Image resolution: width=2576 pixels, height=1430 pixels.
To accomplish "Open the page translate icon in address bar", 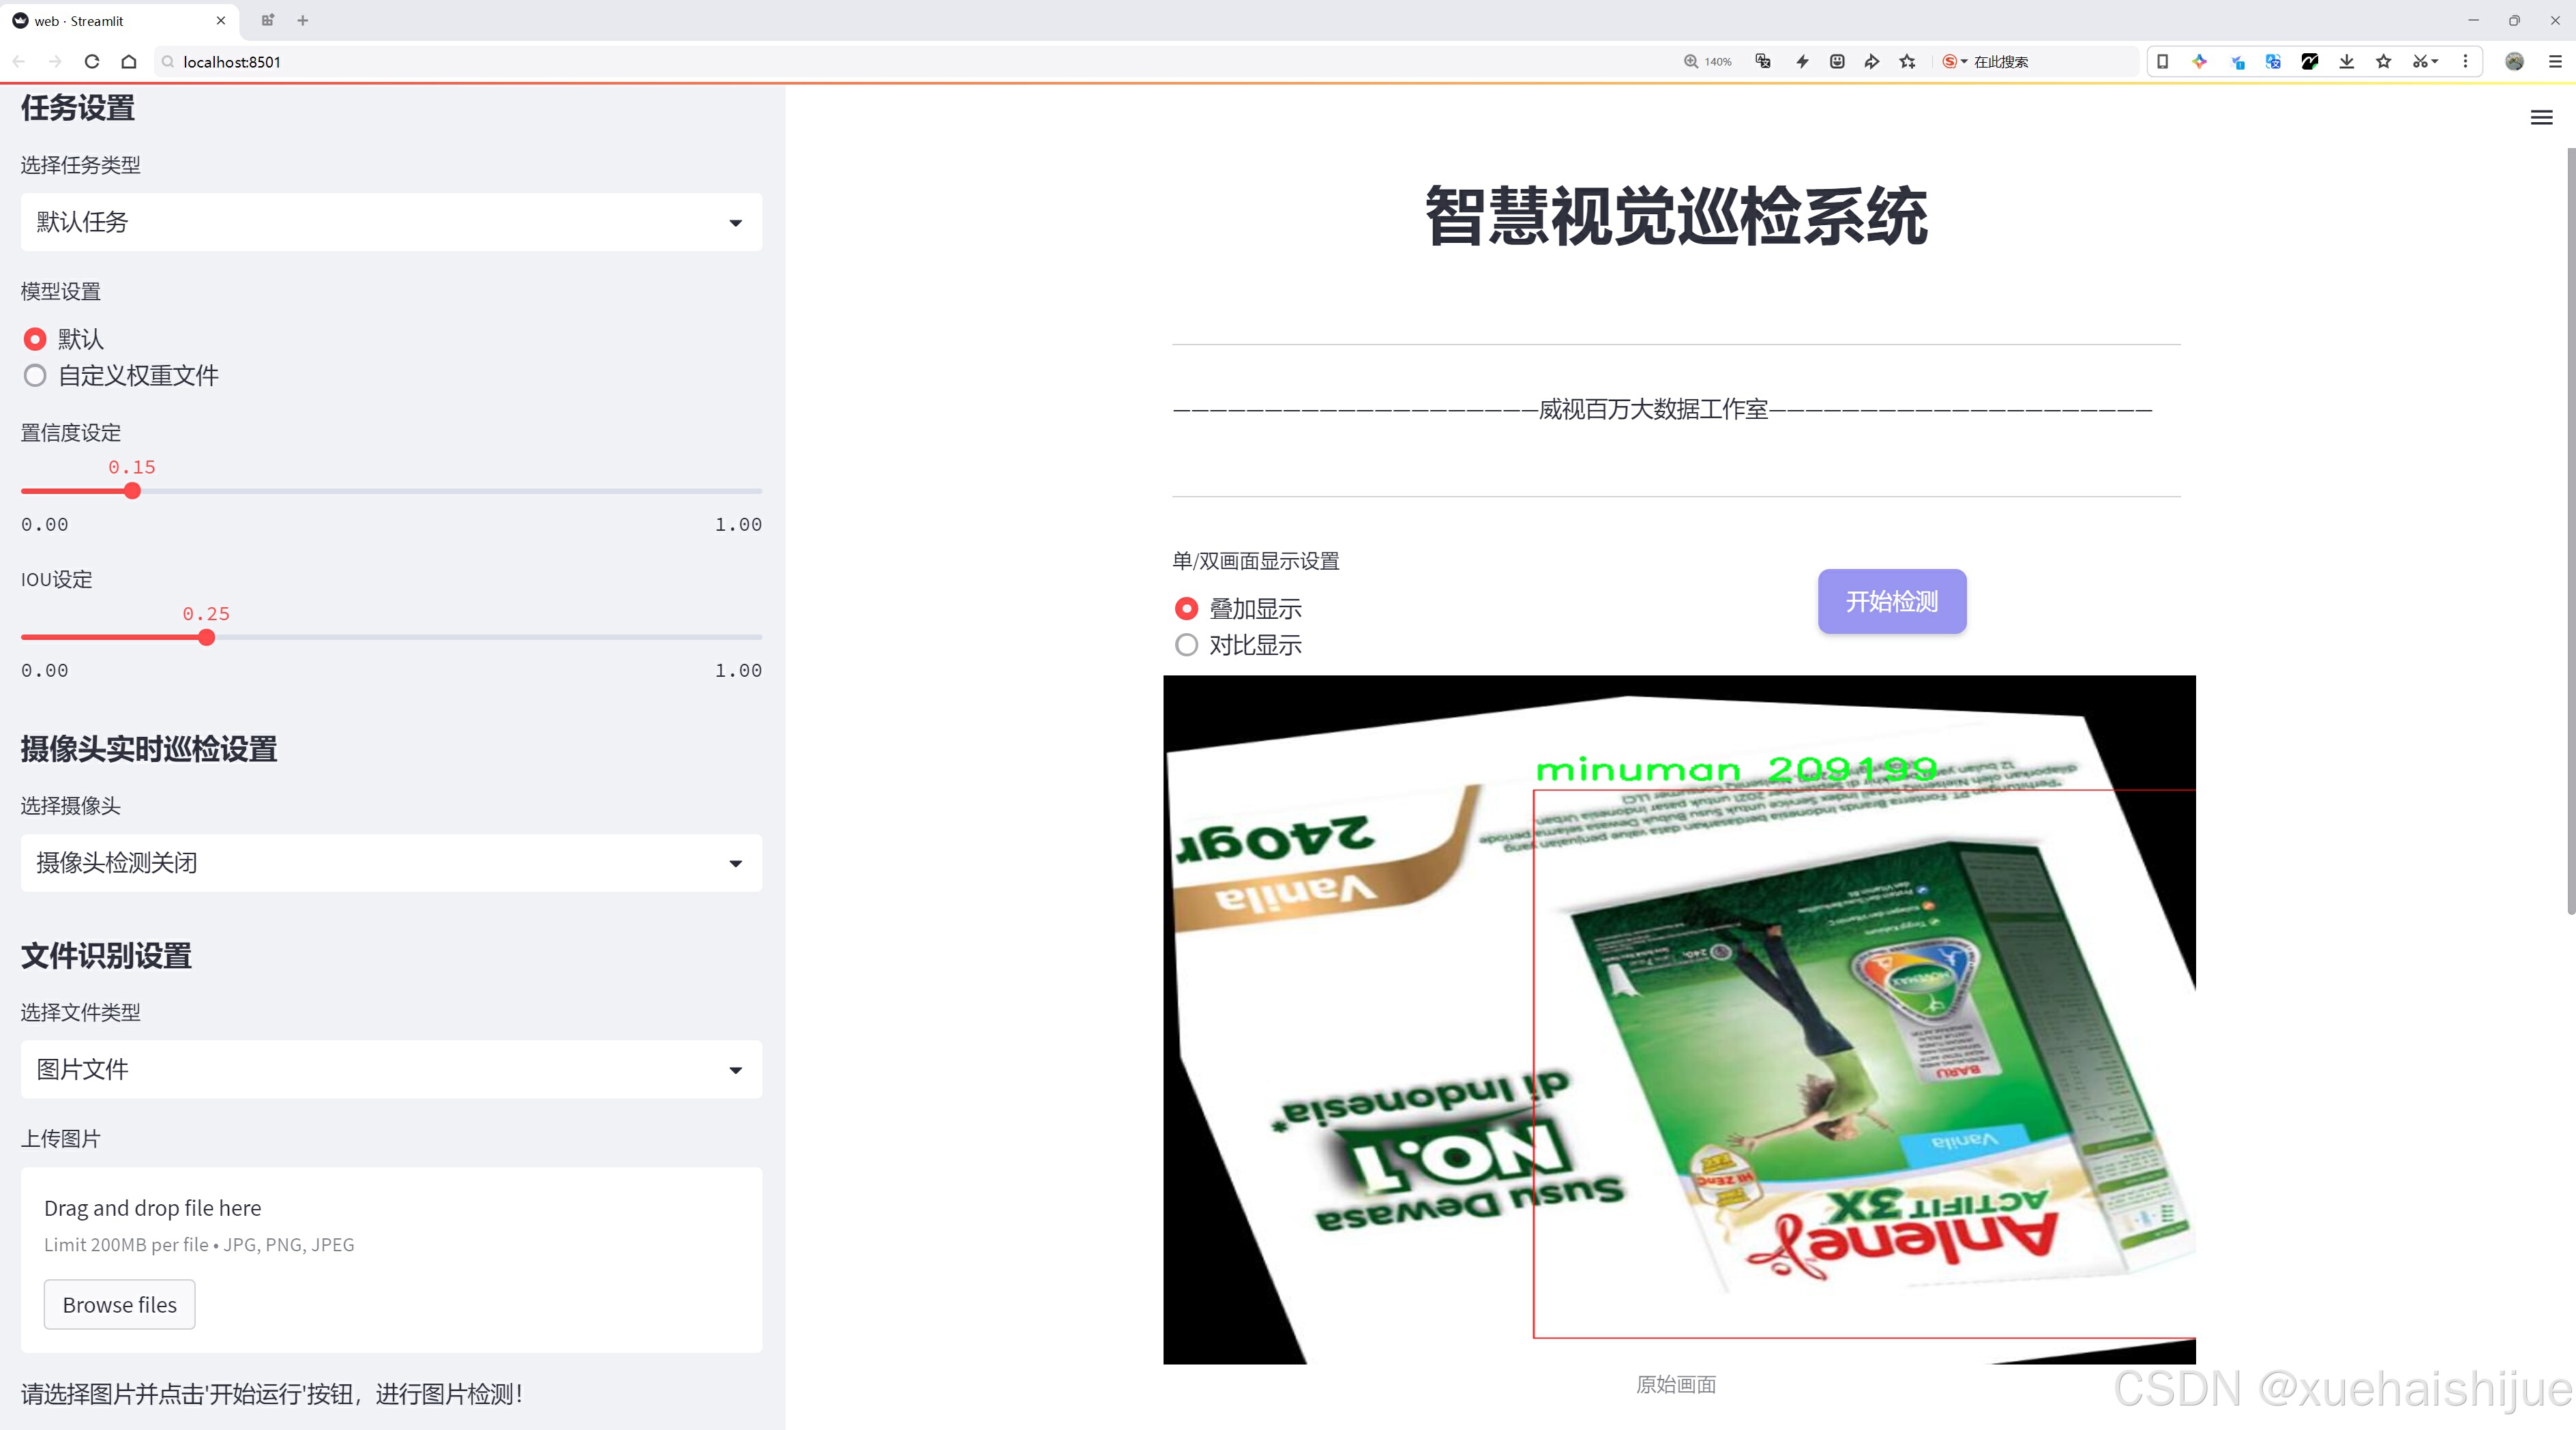I will [1763, 61].
